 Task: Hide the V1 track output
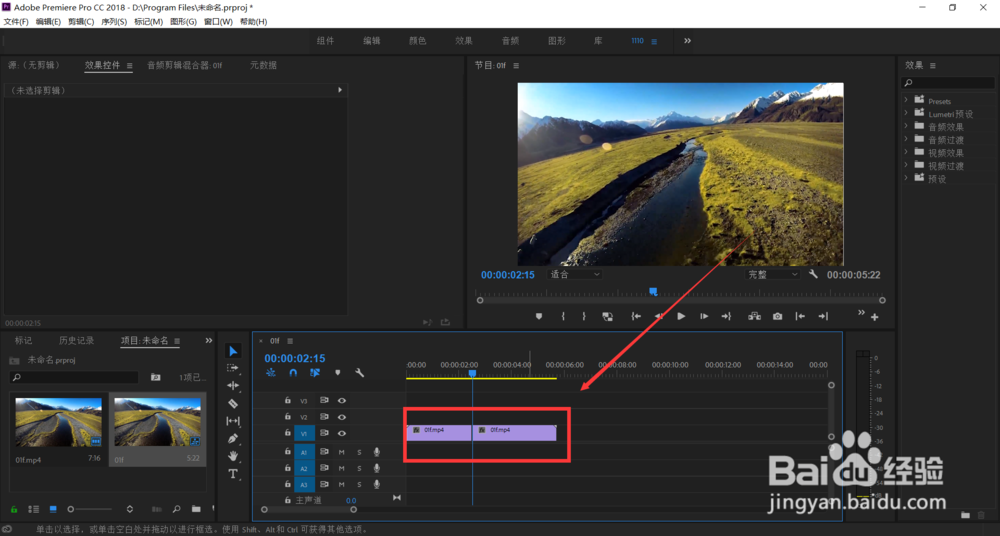coord(342,433)
